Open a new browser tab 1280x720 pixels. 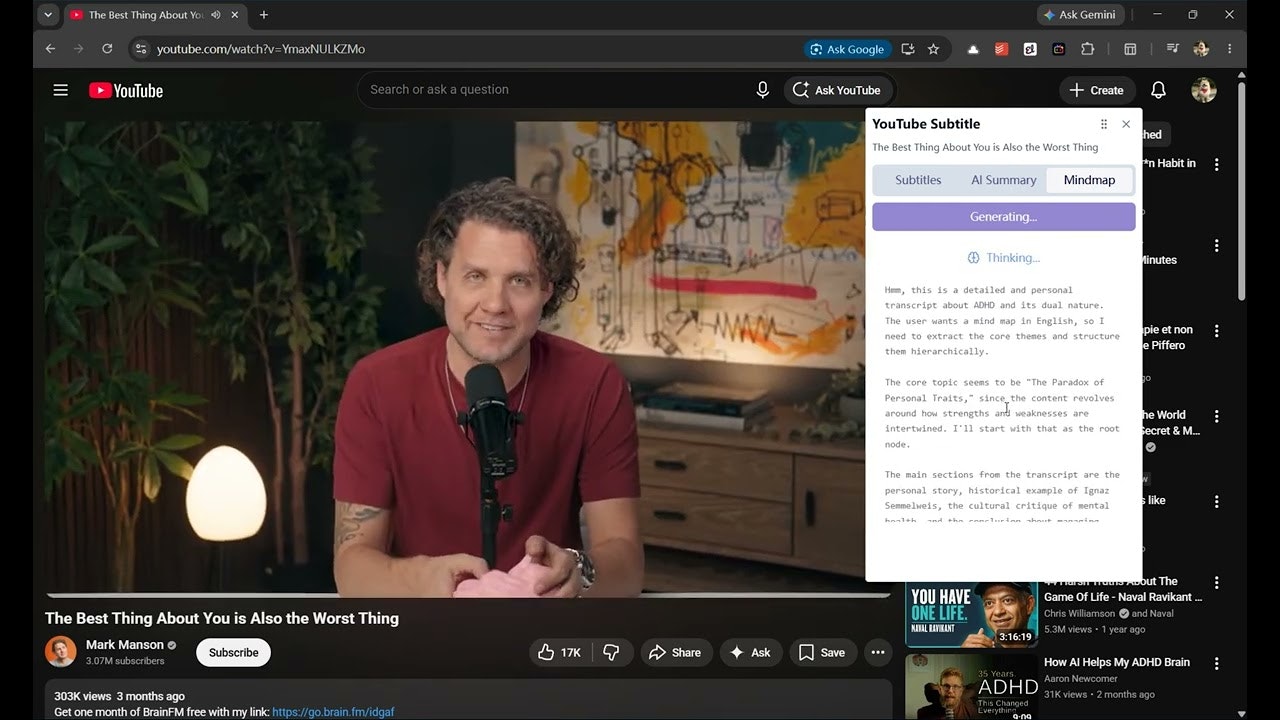[x=264, y=15]
